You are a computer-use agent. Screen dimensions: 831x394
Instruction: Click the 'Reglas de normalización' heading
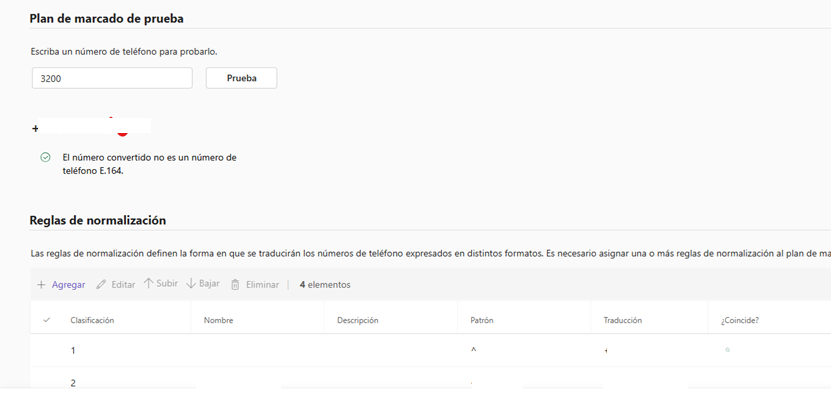click(x=98, y=220)
